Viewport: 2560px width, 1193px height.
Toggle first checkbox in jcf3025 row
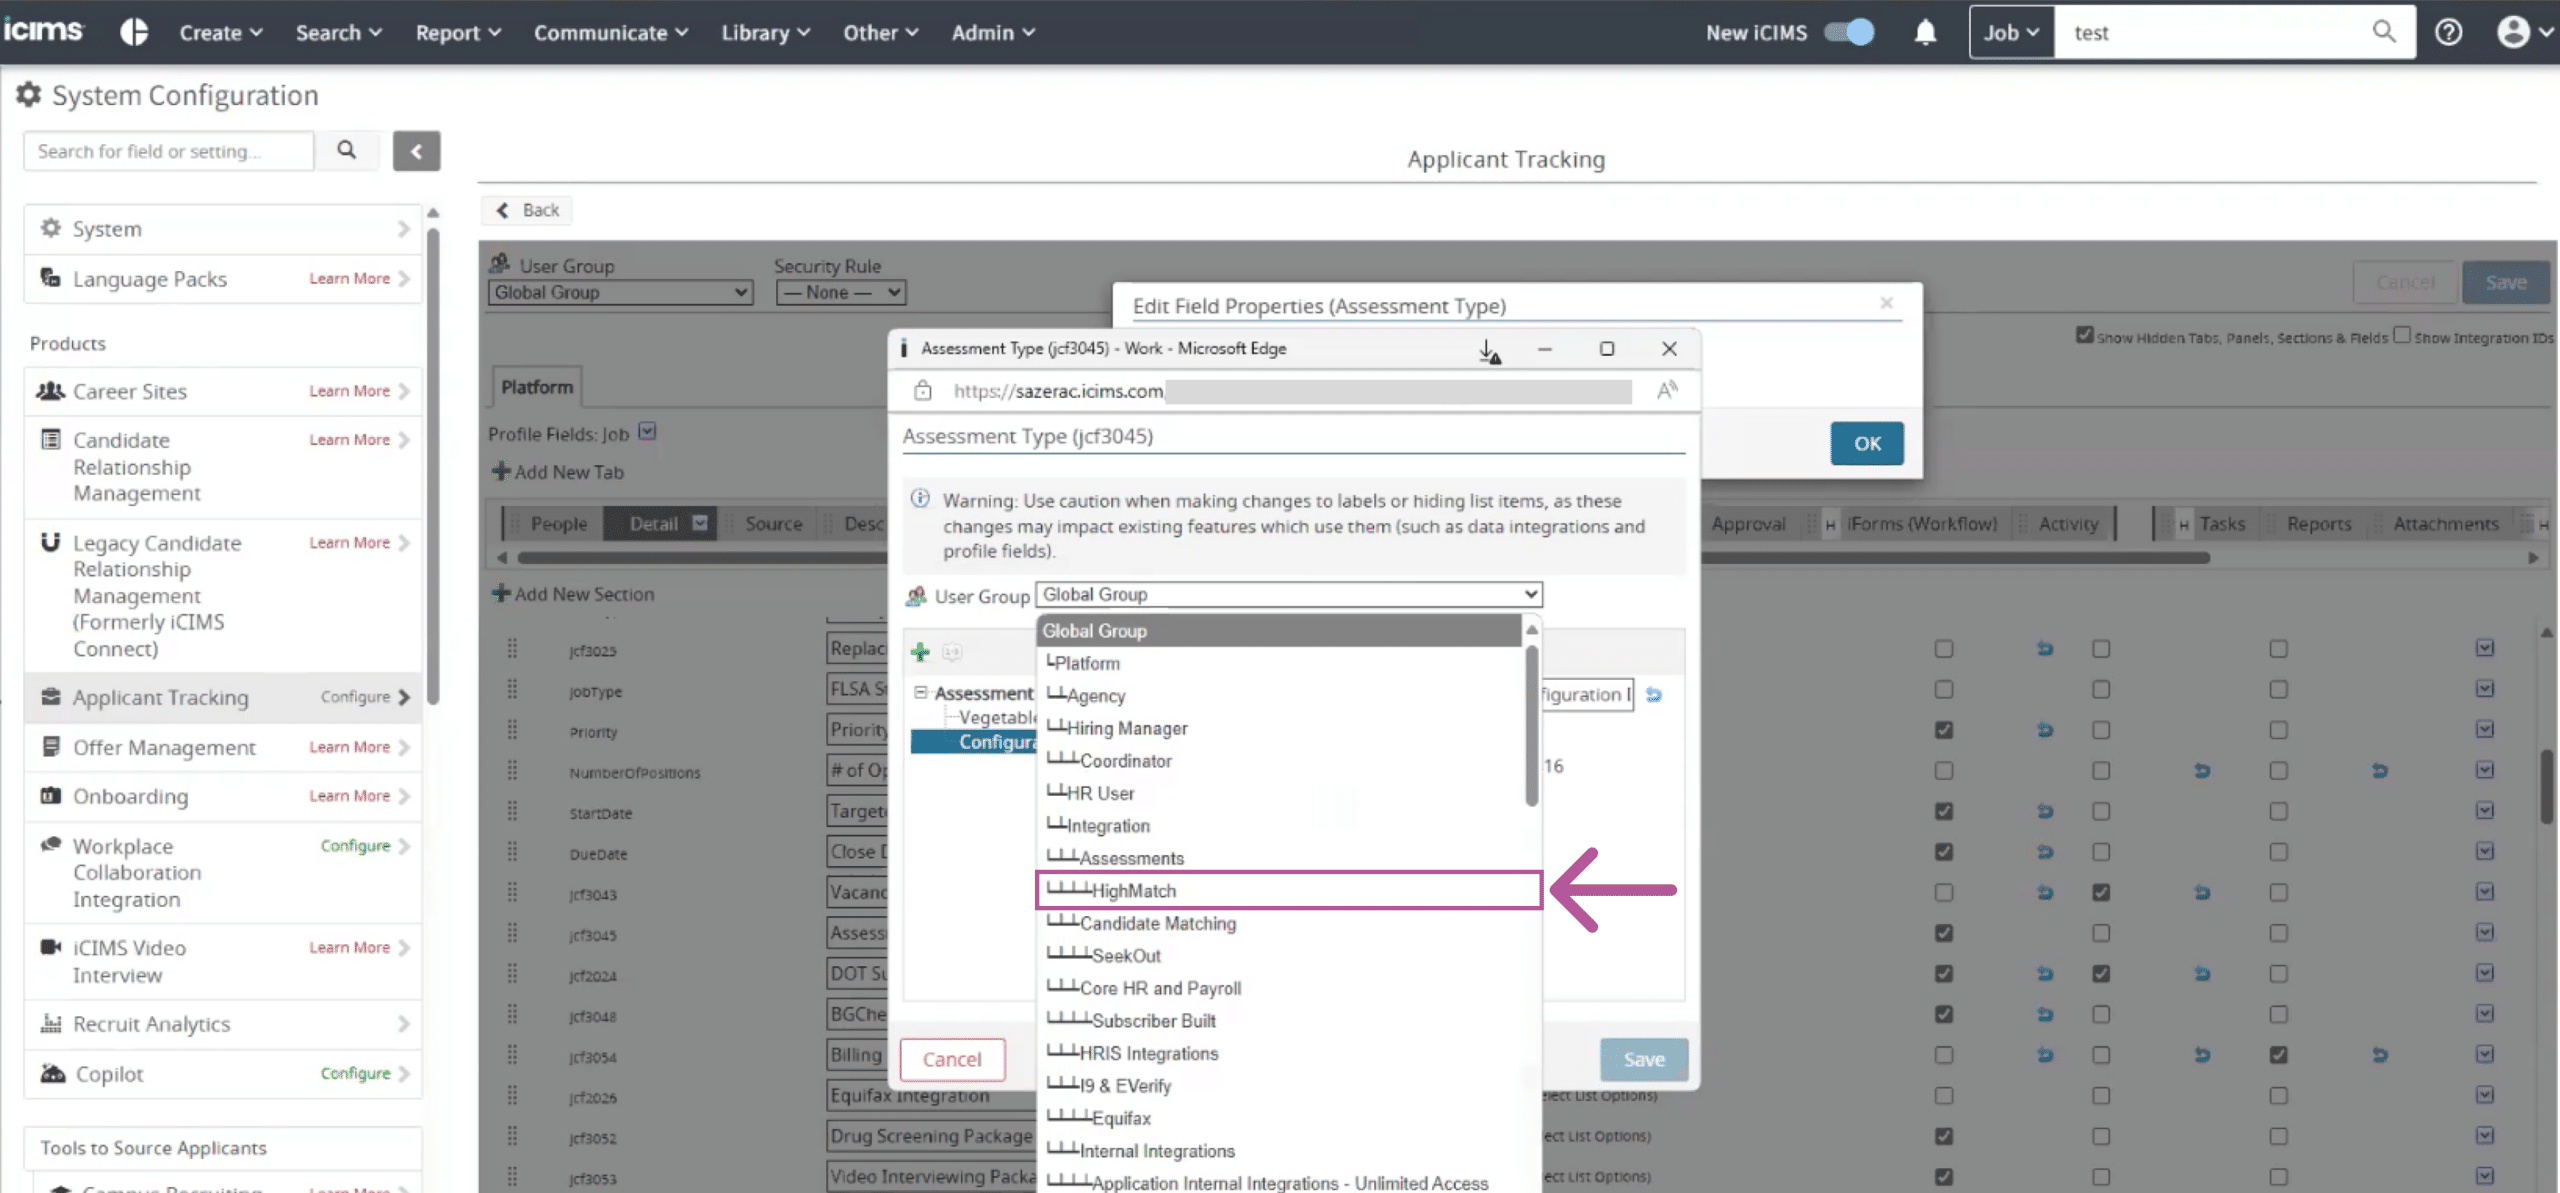pos(1943,649)
